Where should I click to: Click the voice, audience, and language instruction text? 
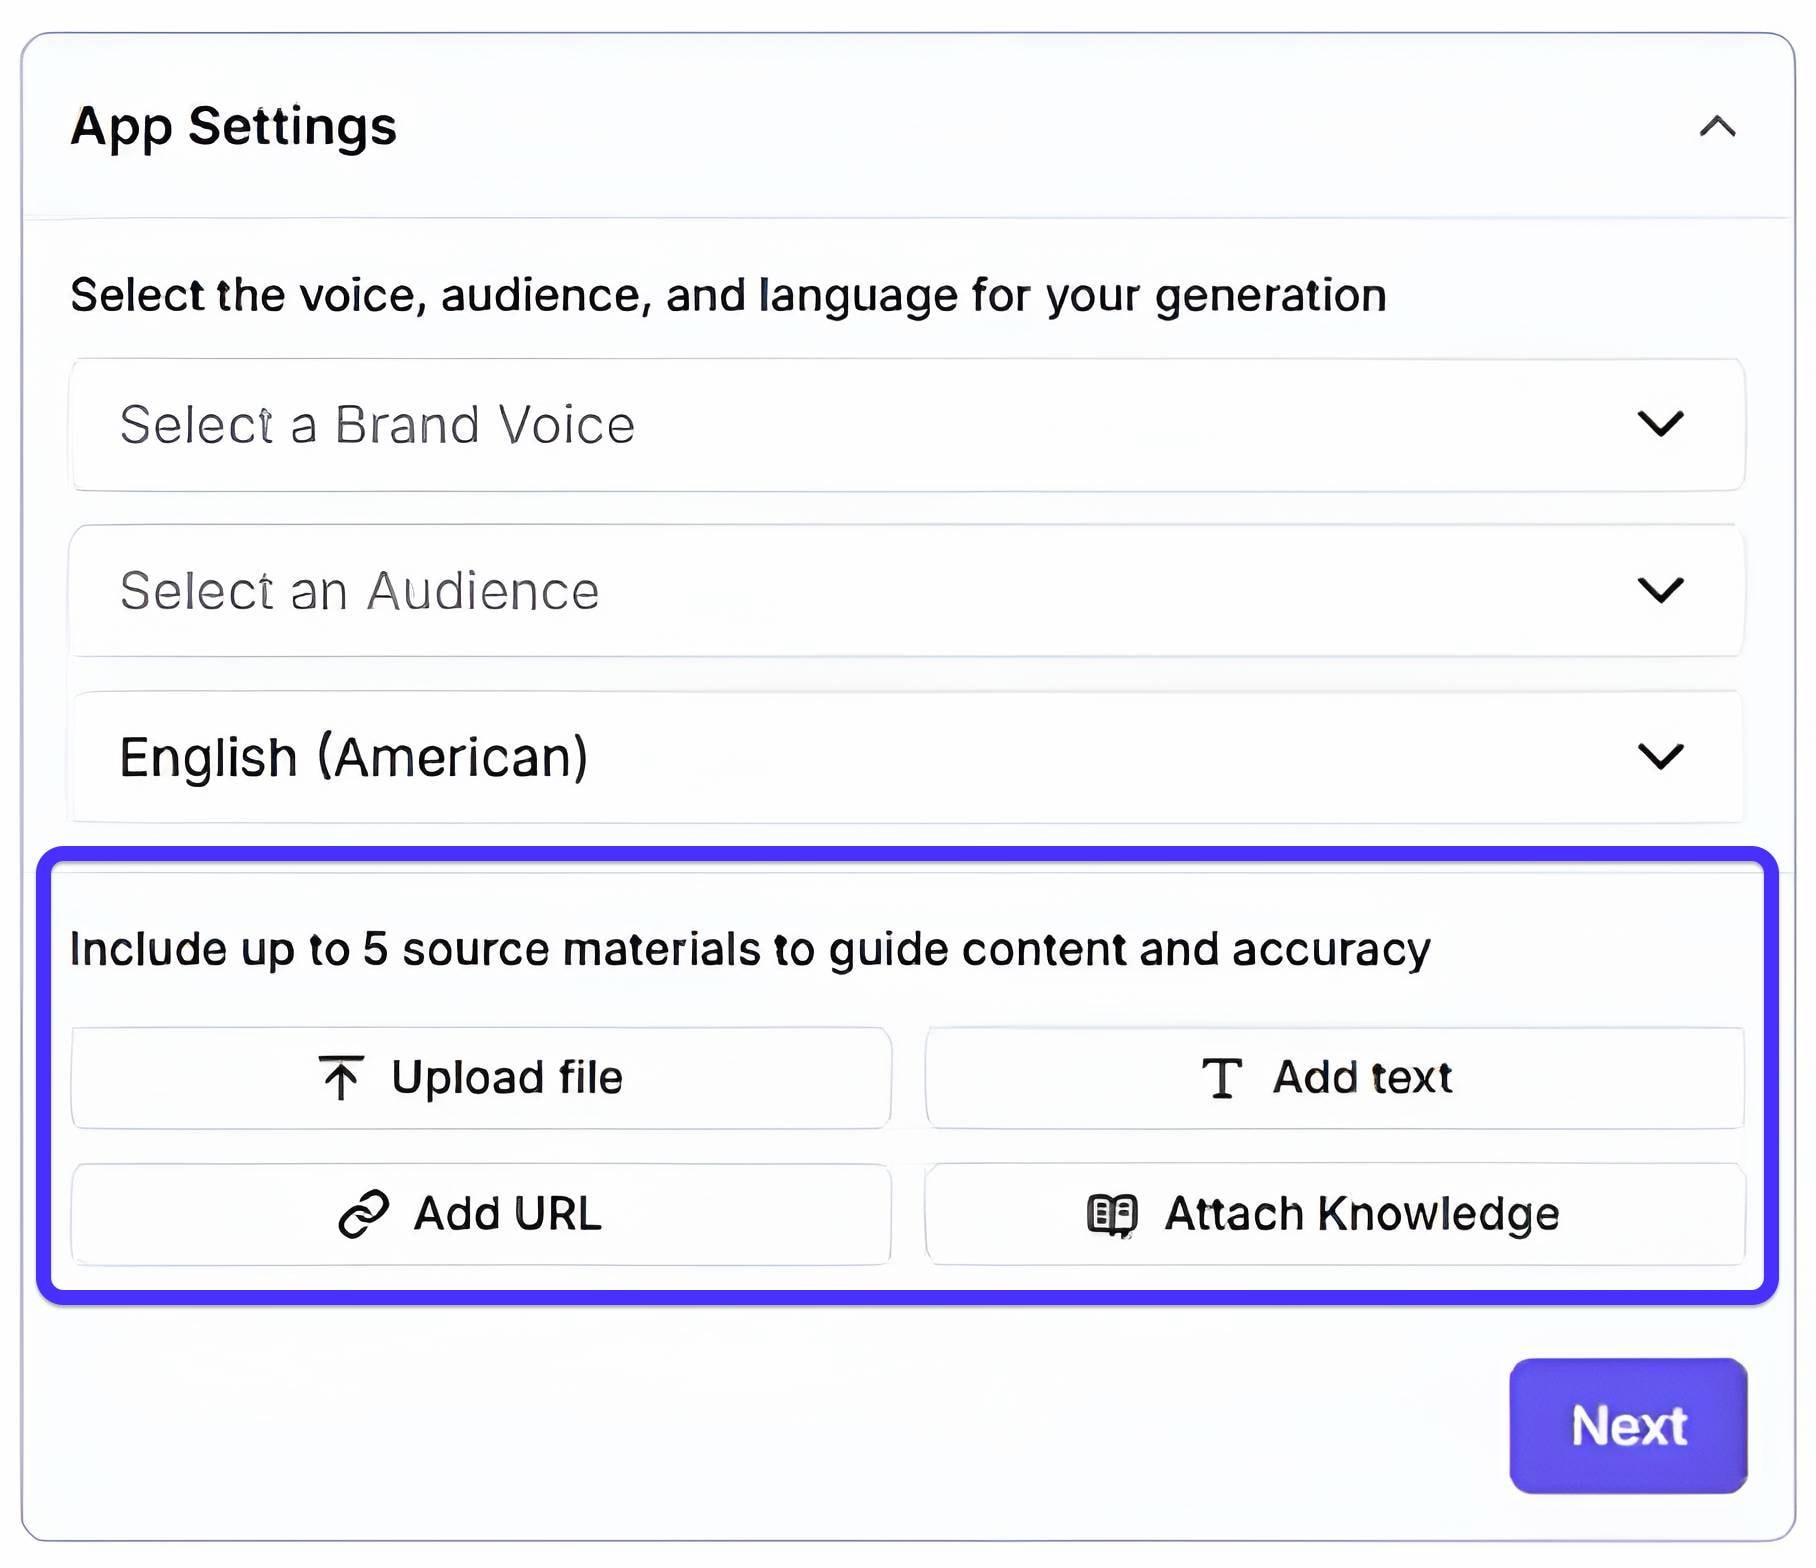[x=728, y=295]
